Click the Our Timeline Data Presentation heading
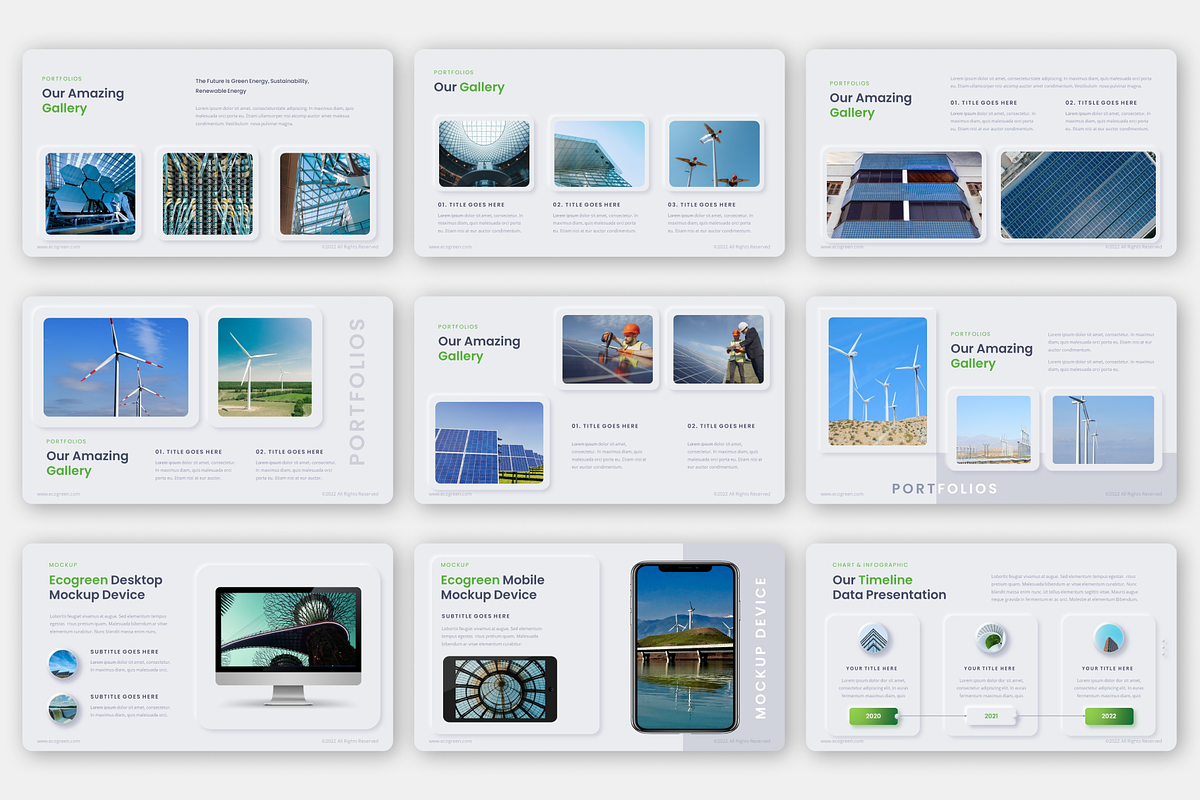Viewport: 1200px width, 800px height. coord(889,587)
